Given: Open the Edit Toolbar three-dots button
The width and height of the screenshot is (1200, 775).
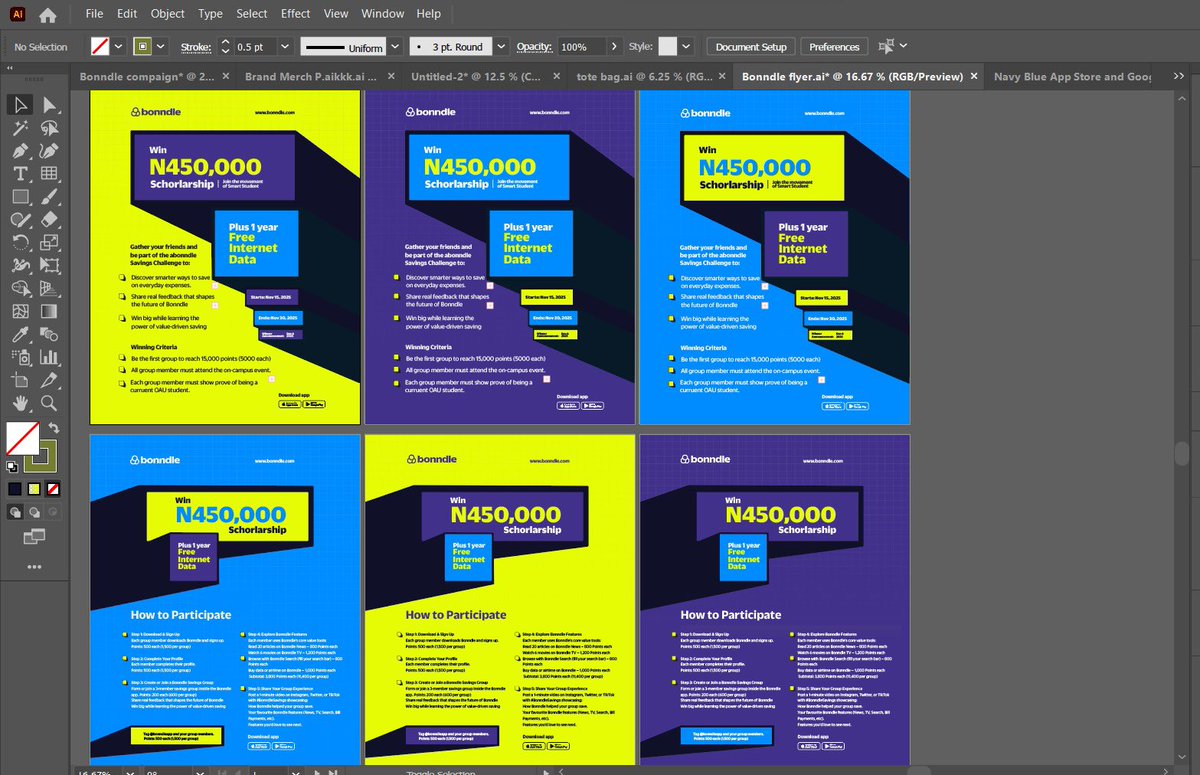Looking at the screenshot, I should click(34, 567).
